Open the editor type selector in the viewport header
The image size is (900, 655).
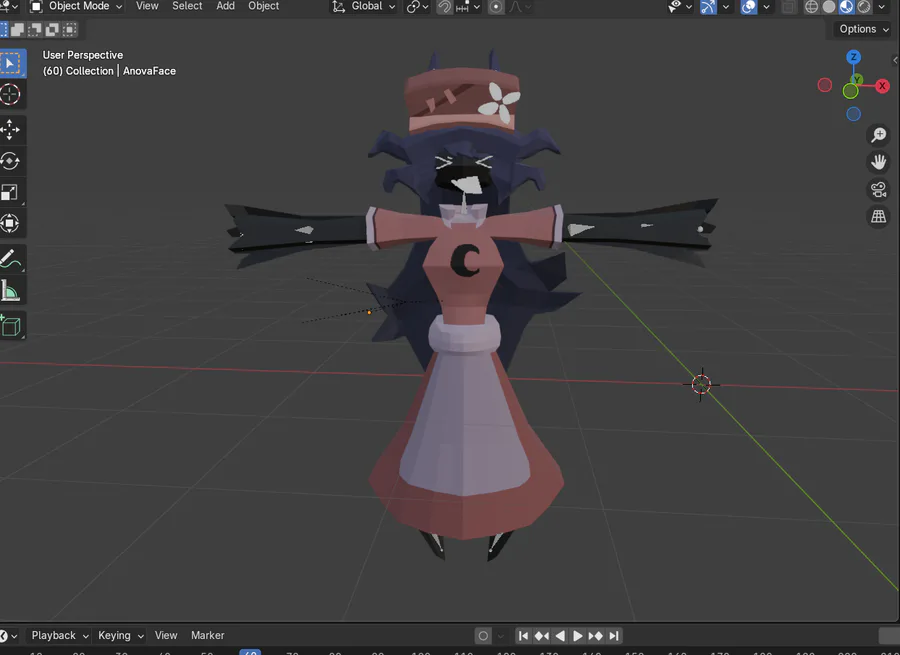point(10,6)
